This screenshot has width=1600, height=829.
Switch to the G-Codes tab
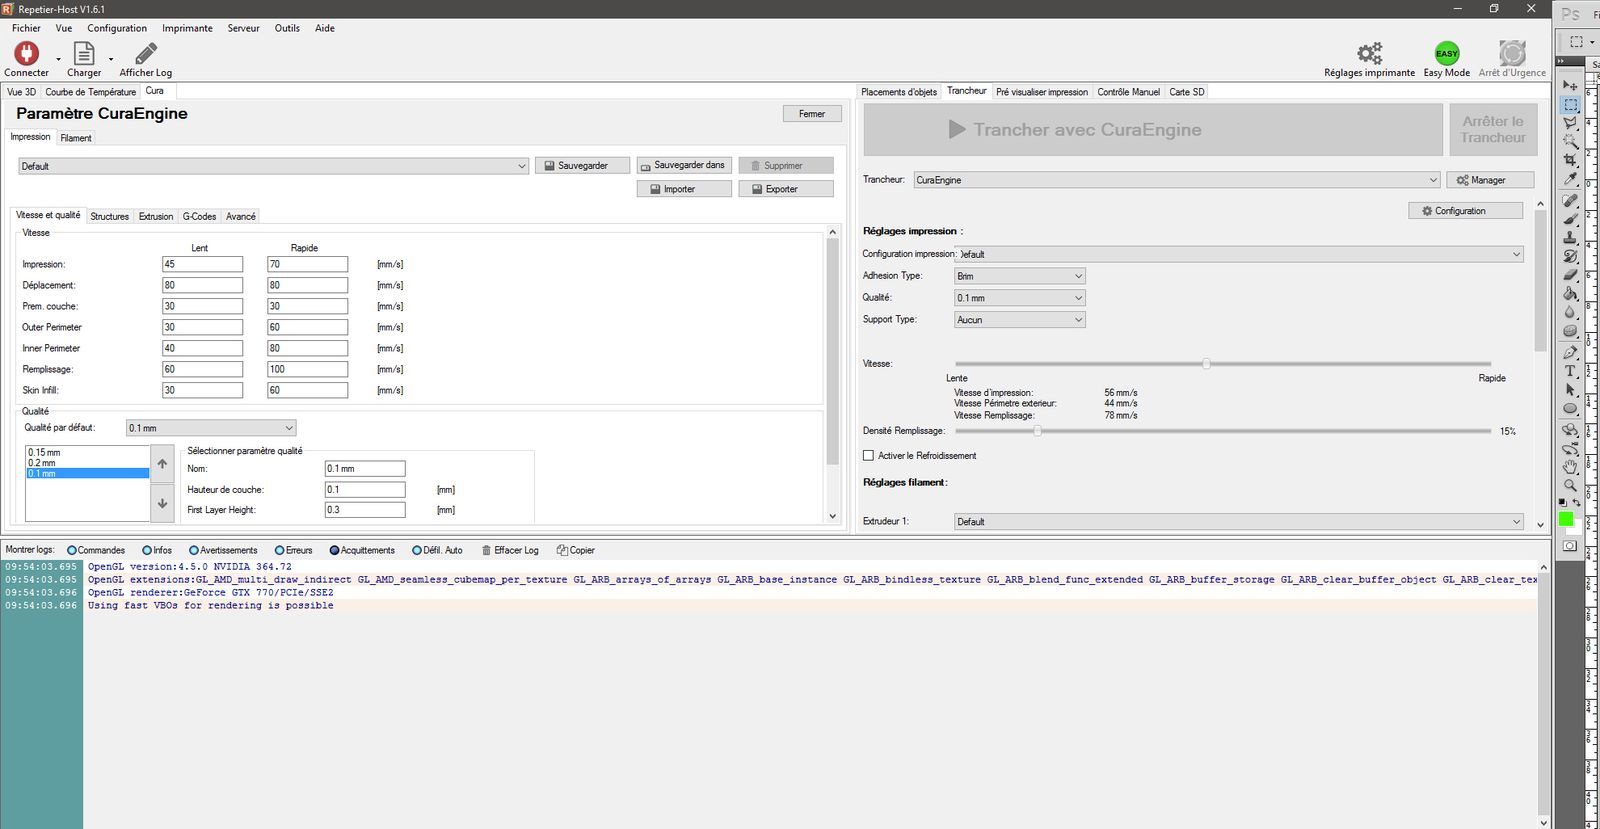pyautogui.click(x=199, y=216)
